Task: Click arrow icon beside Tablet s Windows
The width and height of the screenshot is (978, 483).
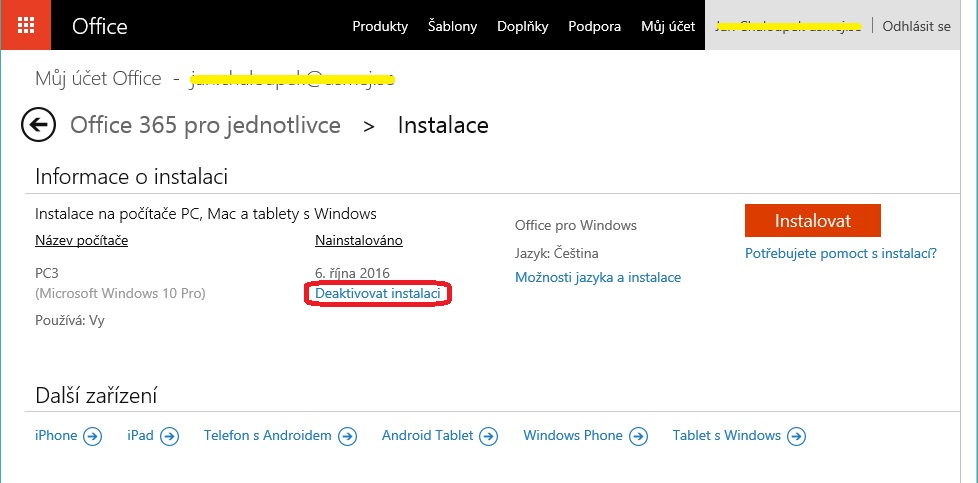Action: click(x=796, y=436)
